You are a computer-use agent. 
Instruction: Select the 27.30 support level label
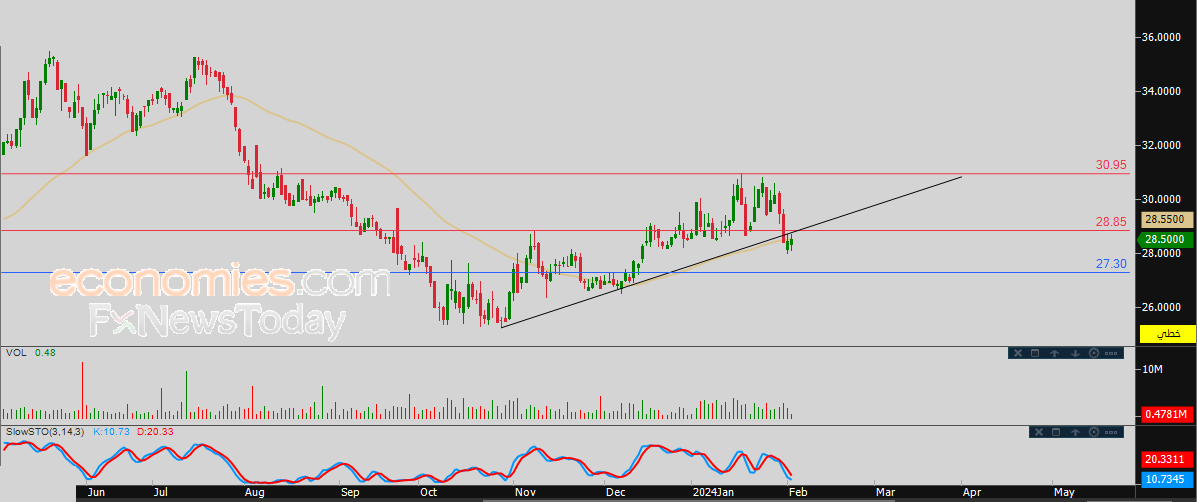pos(1112,264)
